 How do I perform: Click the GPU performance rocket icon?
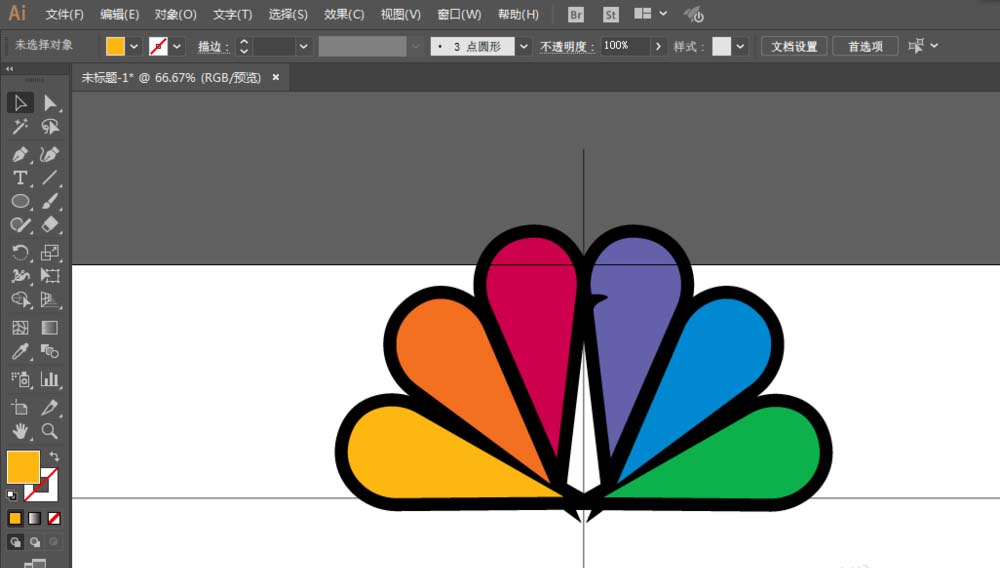point(694,14)
